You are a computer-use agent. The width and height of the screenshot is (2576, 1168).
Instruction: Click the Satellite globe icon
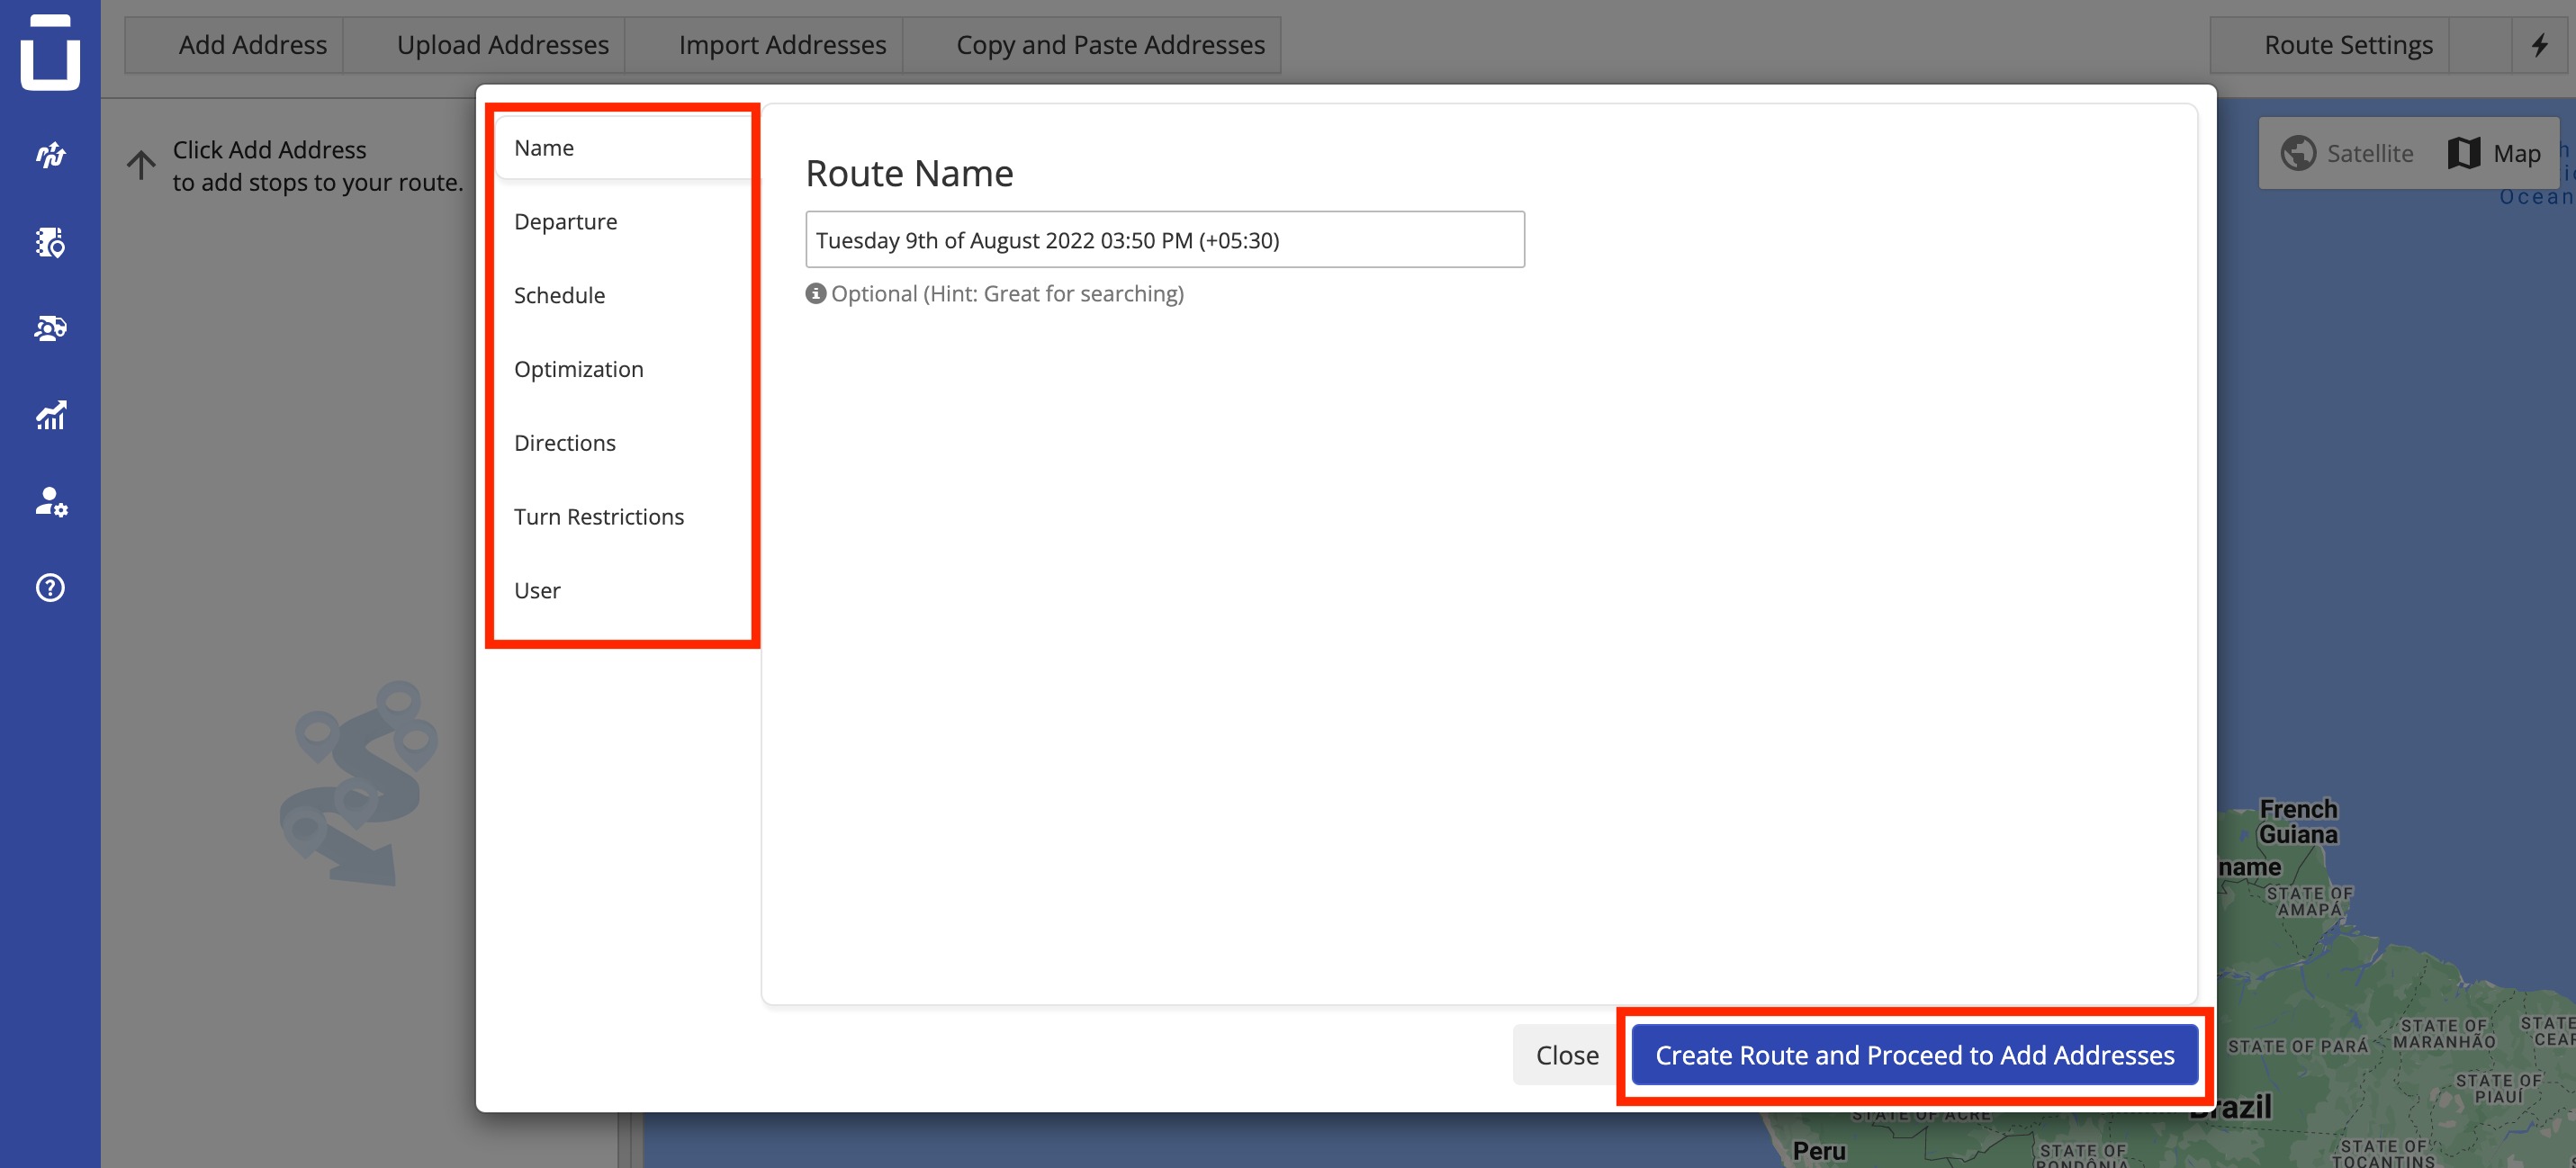[x=2298, y=153]
